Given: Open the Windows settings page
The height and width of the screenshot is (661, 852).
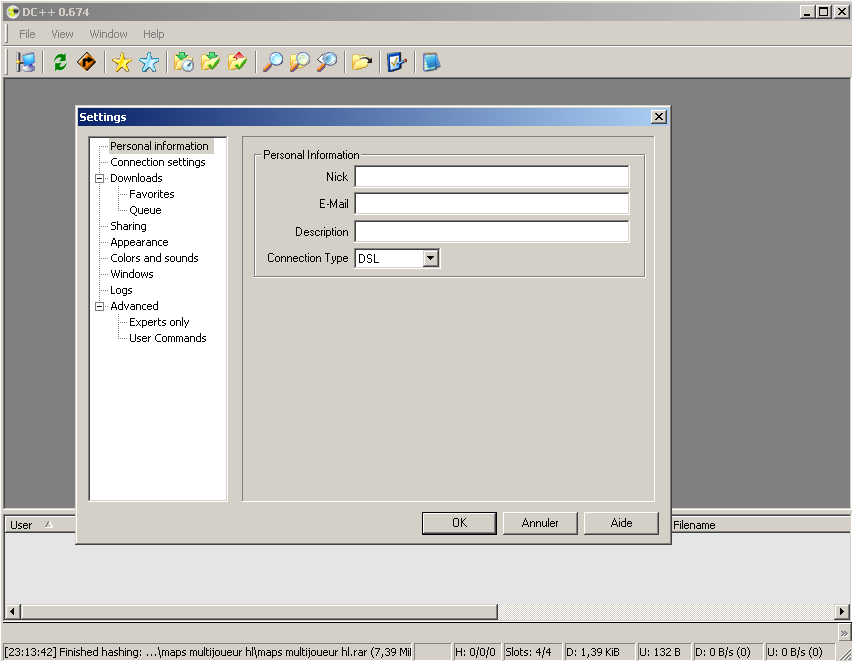Looking at the screenshot, I should click(131, 274).
